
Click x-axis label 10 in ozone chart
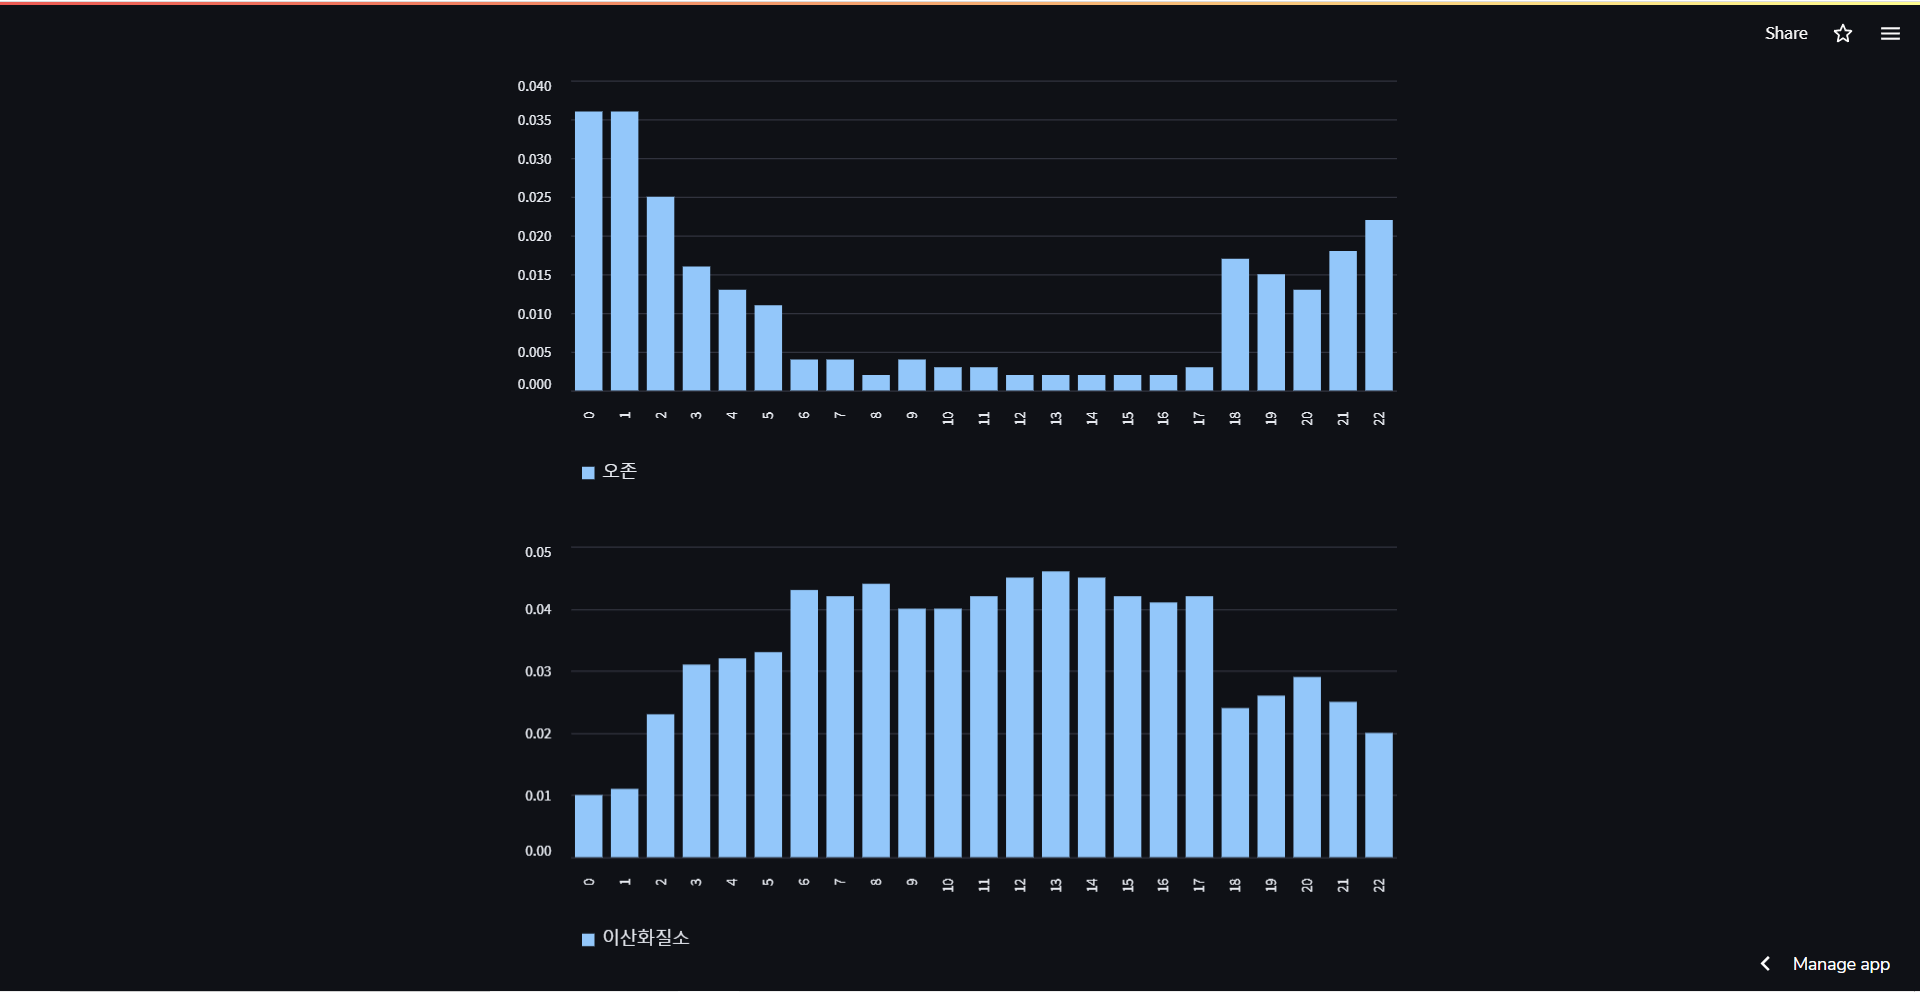pyautogui.click(x=948, y=418)
